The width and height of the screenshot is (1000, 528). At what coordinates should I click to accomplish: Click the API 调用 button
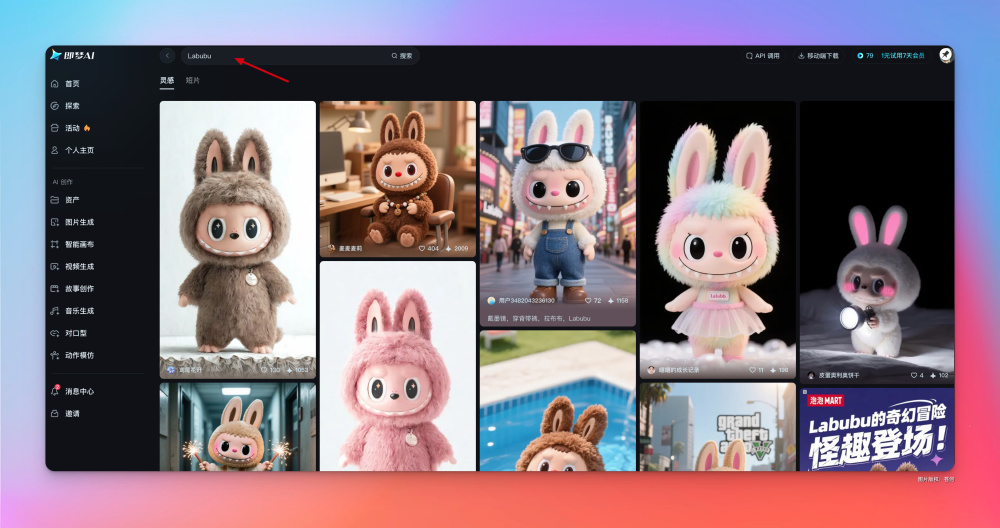763,56
